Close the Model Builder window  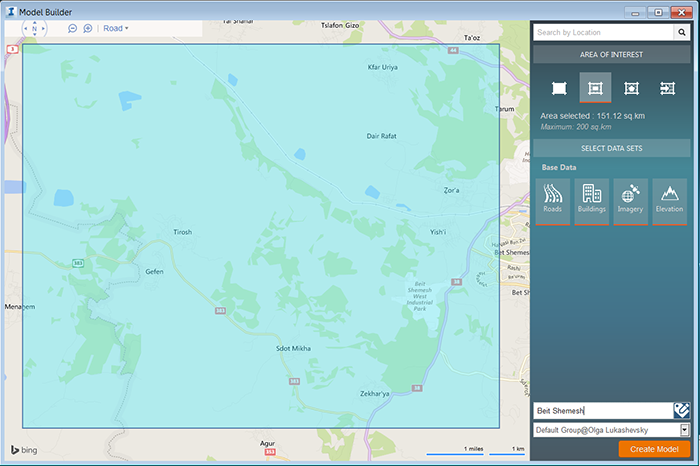681,12
